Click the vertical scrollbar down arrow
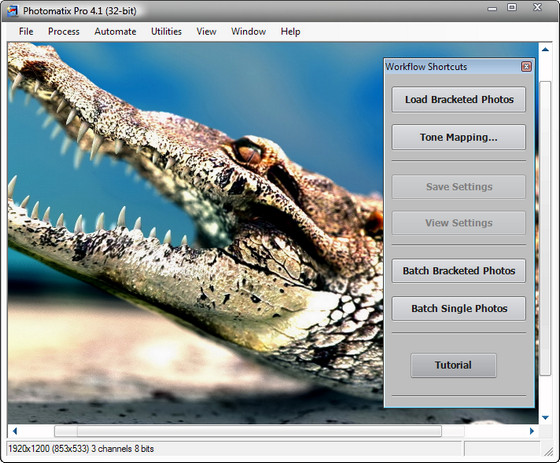The width and height of the screenshot is (560, 463). pyautogui.click(x=545, y=418)
